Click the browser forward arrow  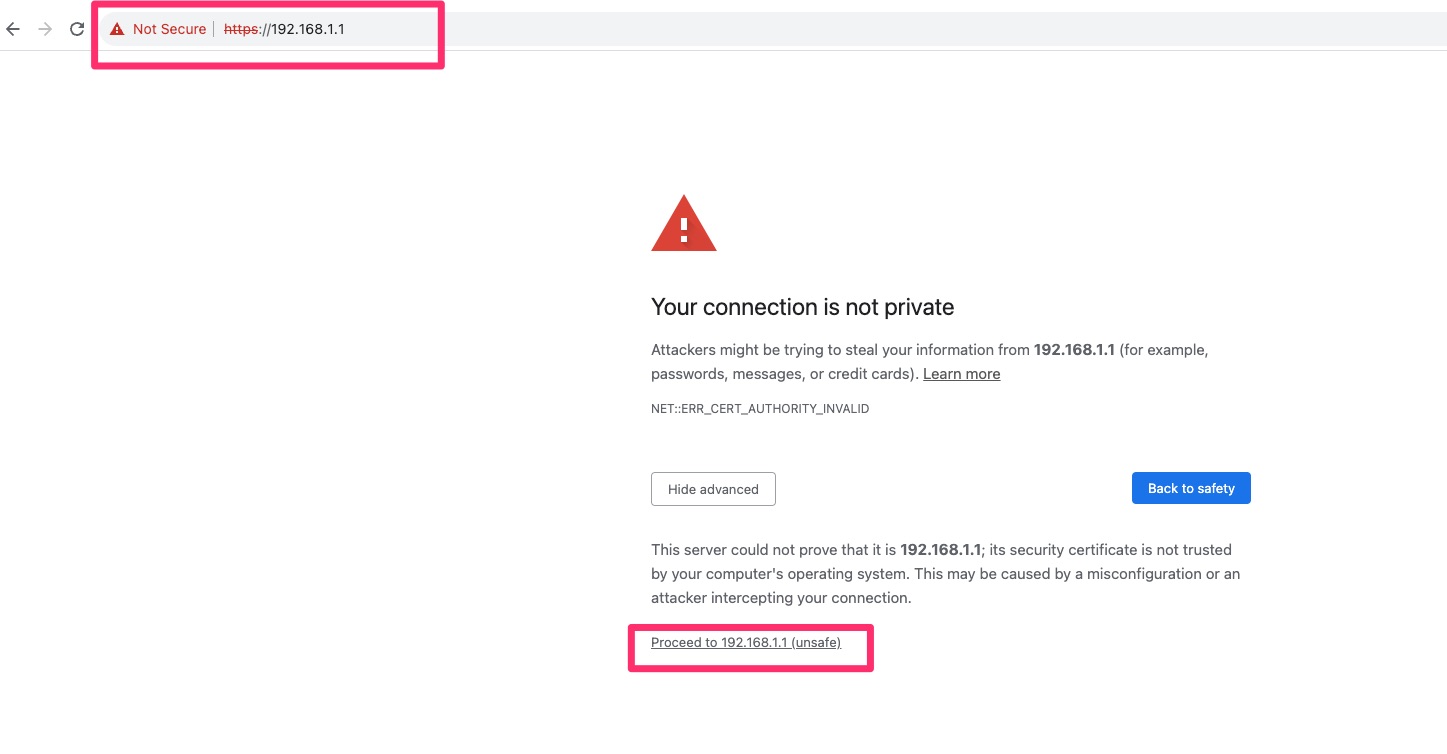(x=44, y=29)
